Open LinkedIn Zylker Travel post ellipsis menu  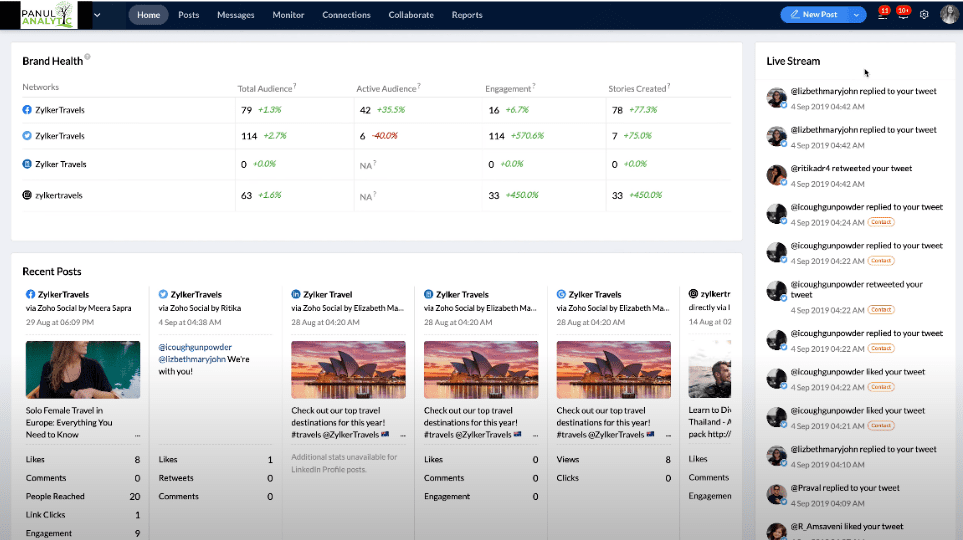(403, 436)
